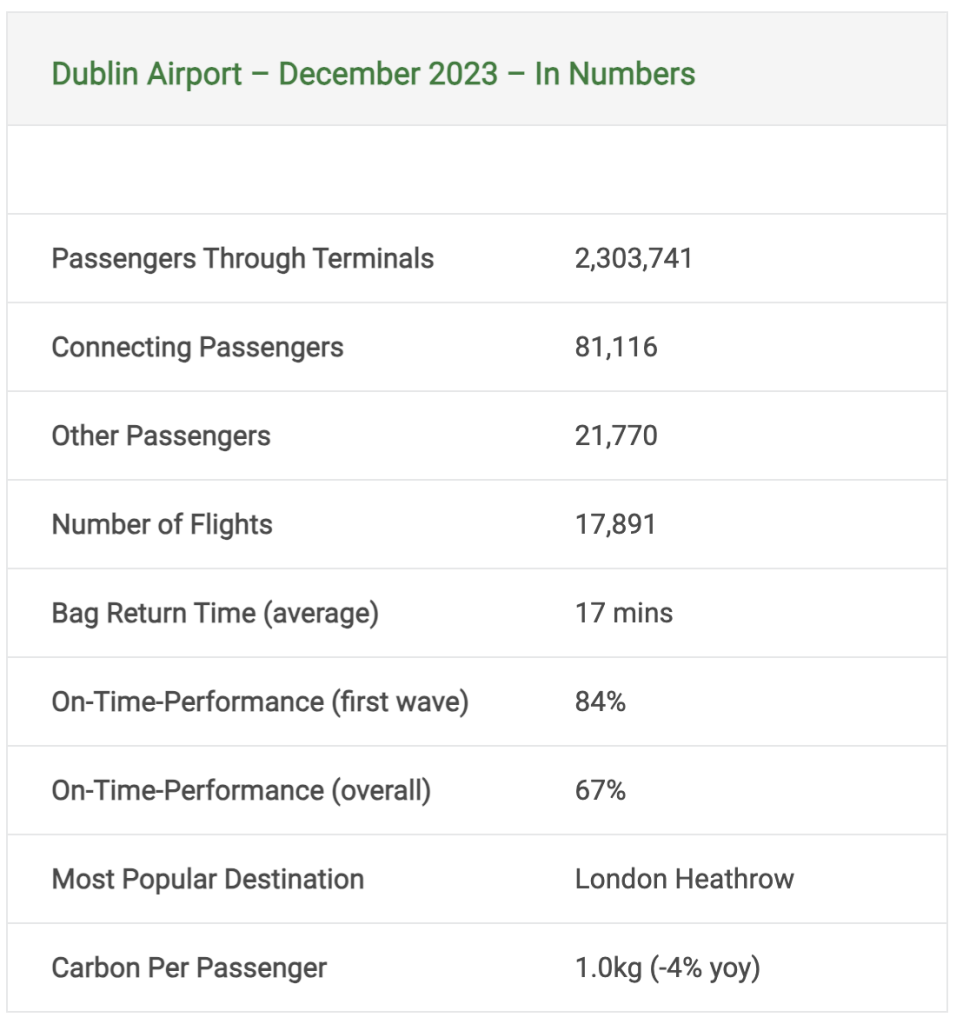Select On-Time-Performance (first wave) label
The height and width of the screenshot is (1024, 956).
coord(260,702)
